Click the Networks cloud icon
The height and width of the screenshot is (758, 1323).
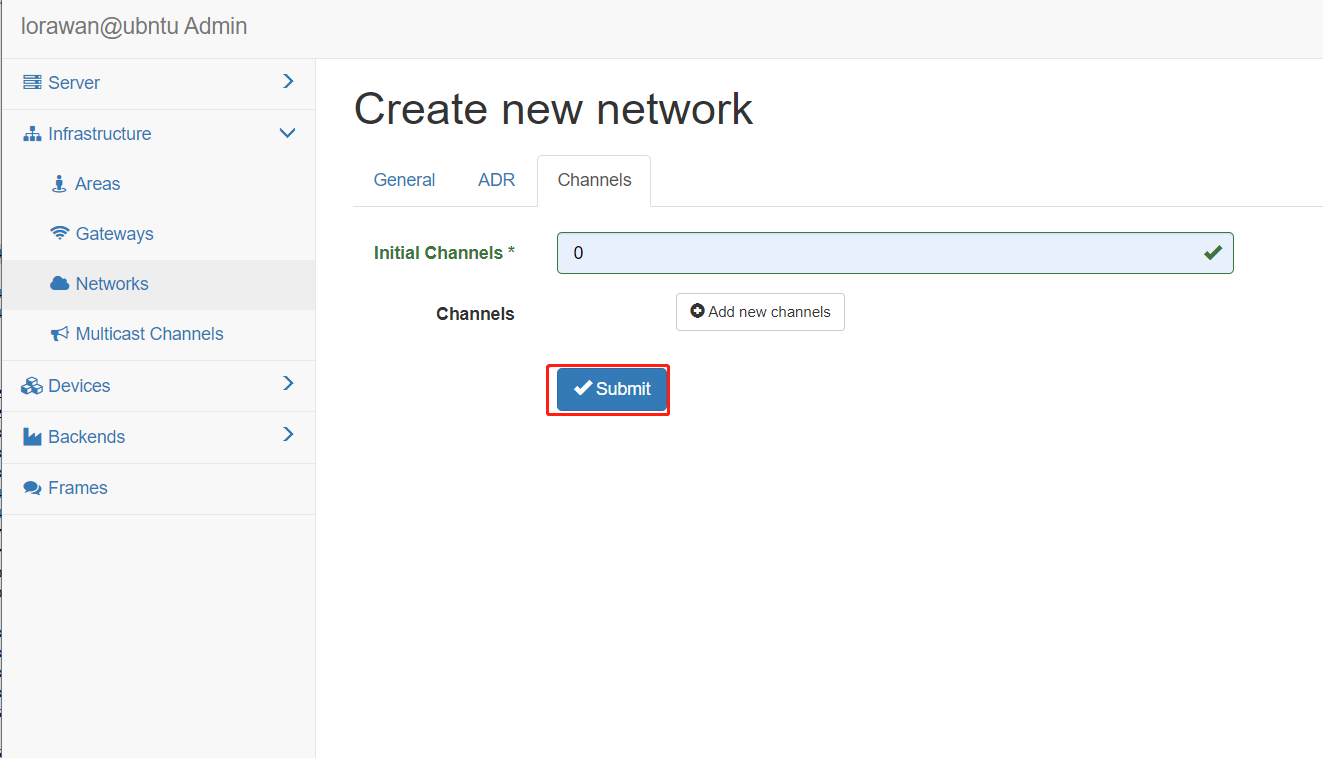click(x=60, y=284)
